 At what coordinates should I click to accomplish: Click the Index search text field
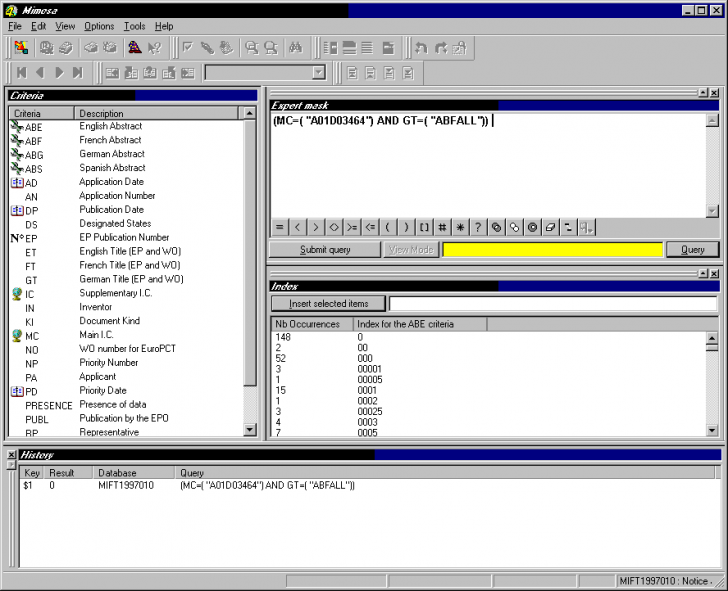pyautogui.click(x=553, y=304)
